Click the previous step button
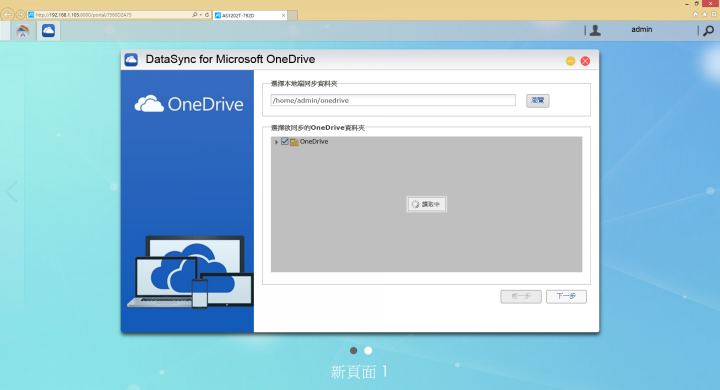The image size is (720, 390). pyautogui.click(x=521, y=296)
